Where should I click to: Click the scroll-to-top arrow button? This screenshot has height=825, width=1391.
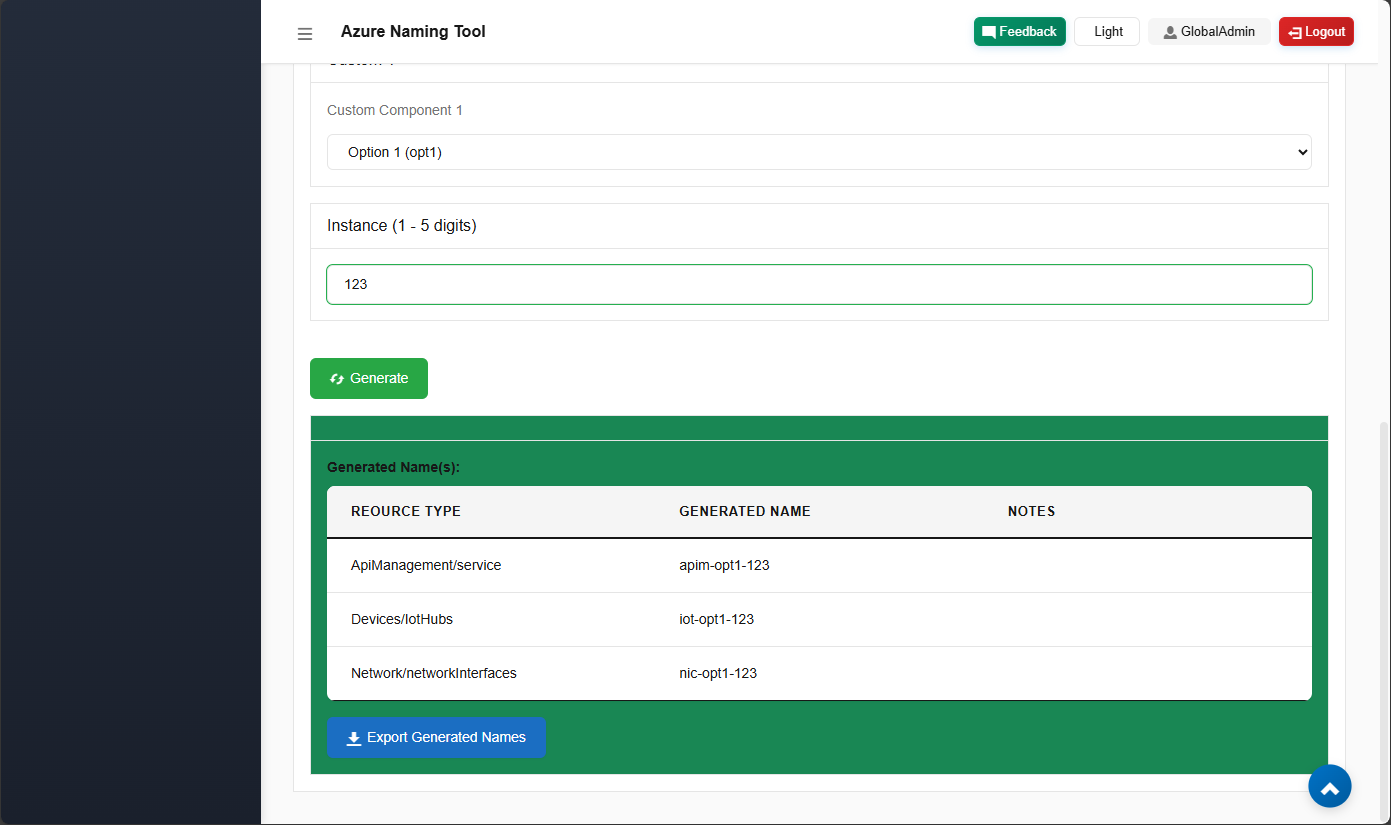pyautogui.click(x=1329, y=787)
